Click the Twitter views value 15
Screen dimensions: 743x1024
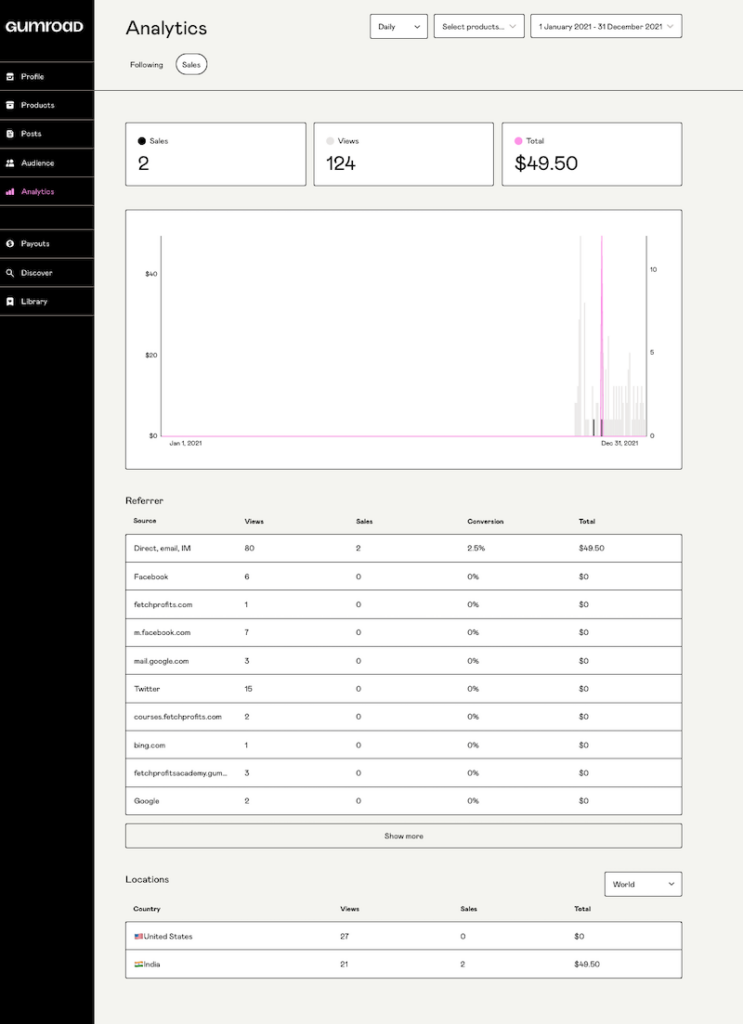tap(248, 689)
